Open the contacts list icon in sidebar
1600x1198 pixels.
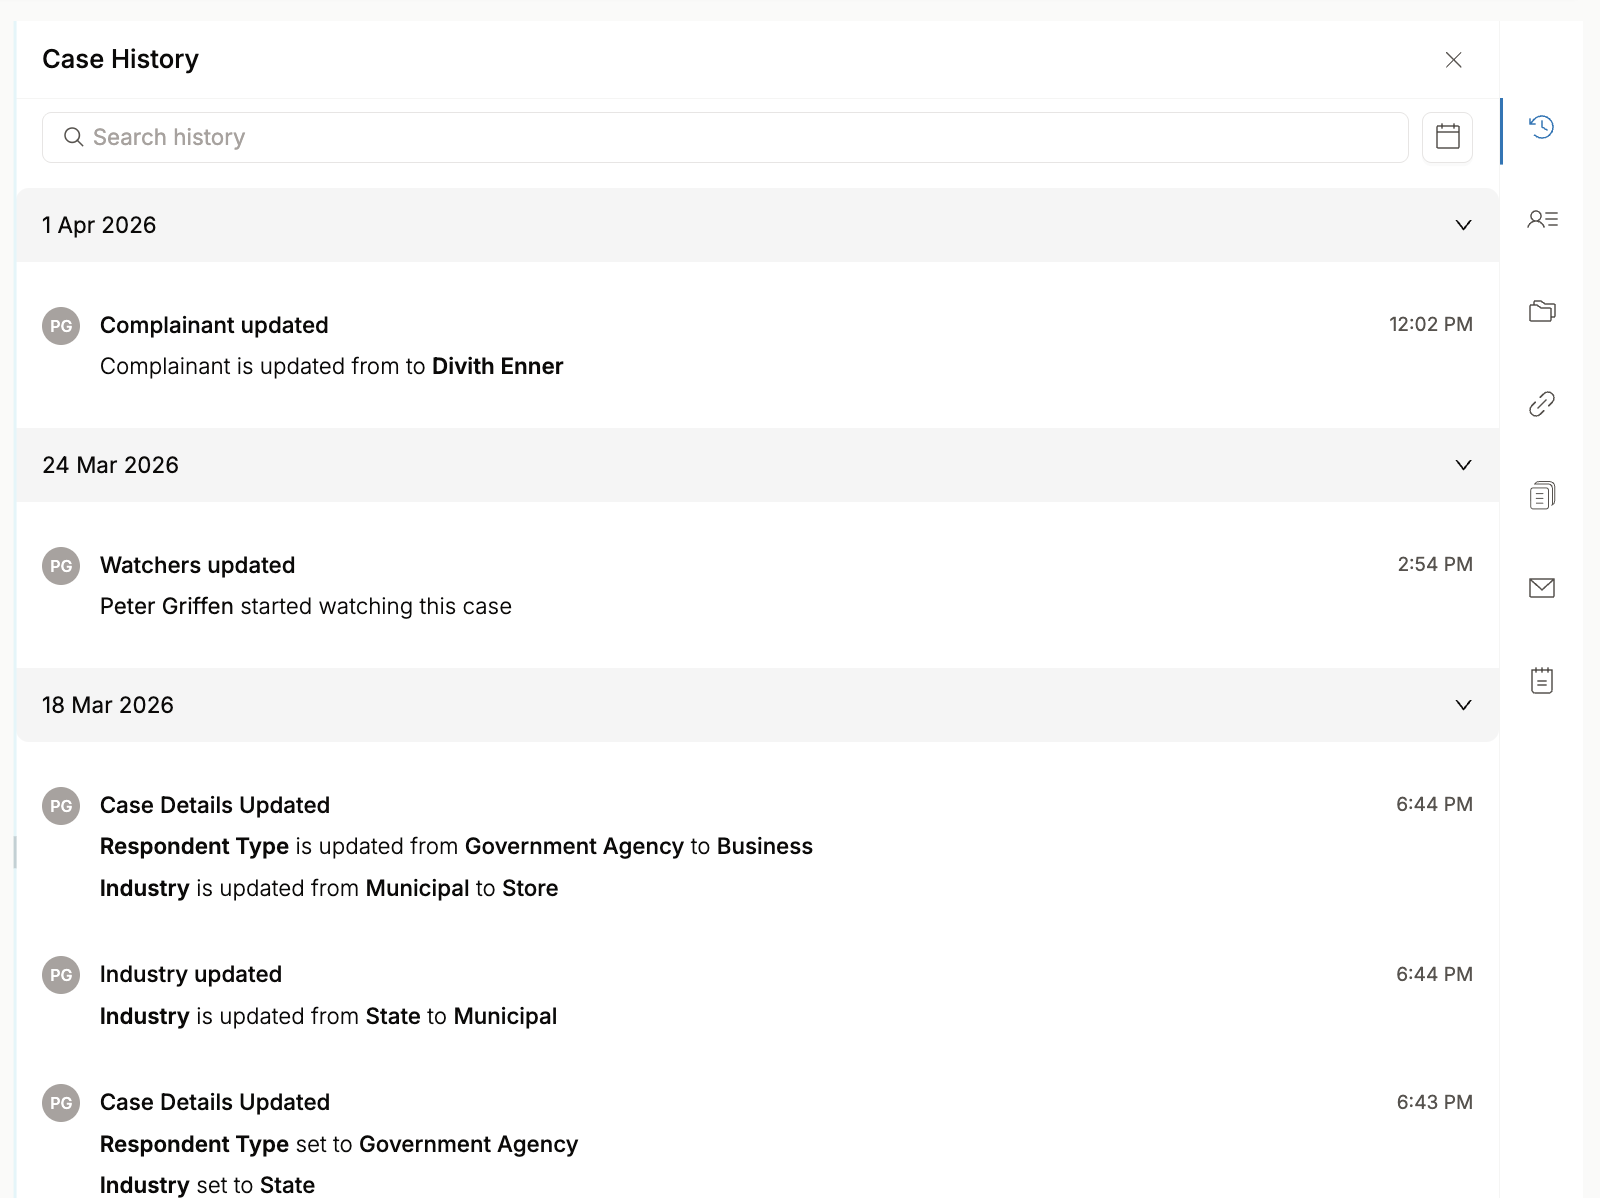[1541, 219]
